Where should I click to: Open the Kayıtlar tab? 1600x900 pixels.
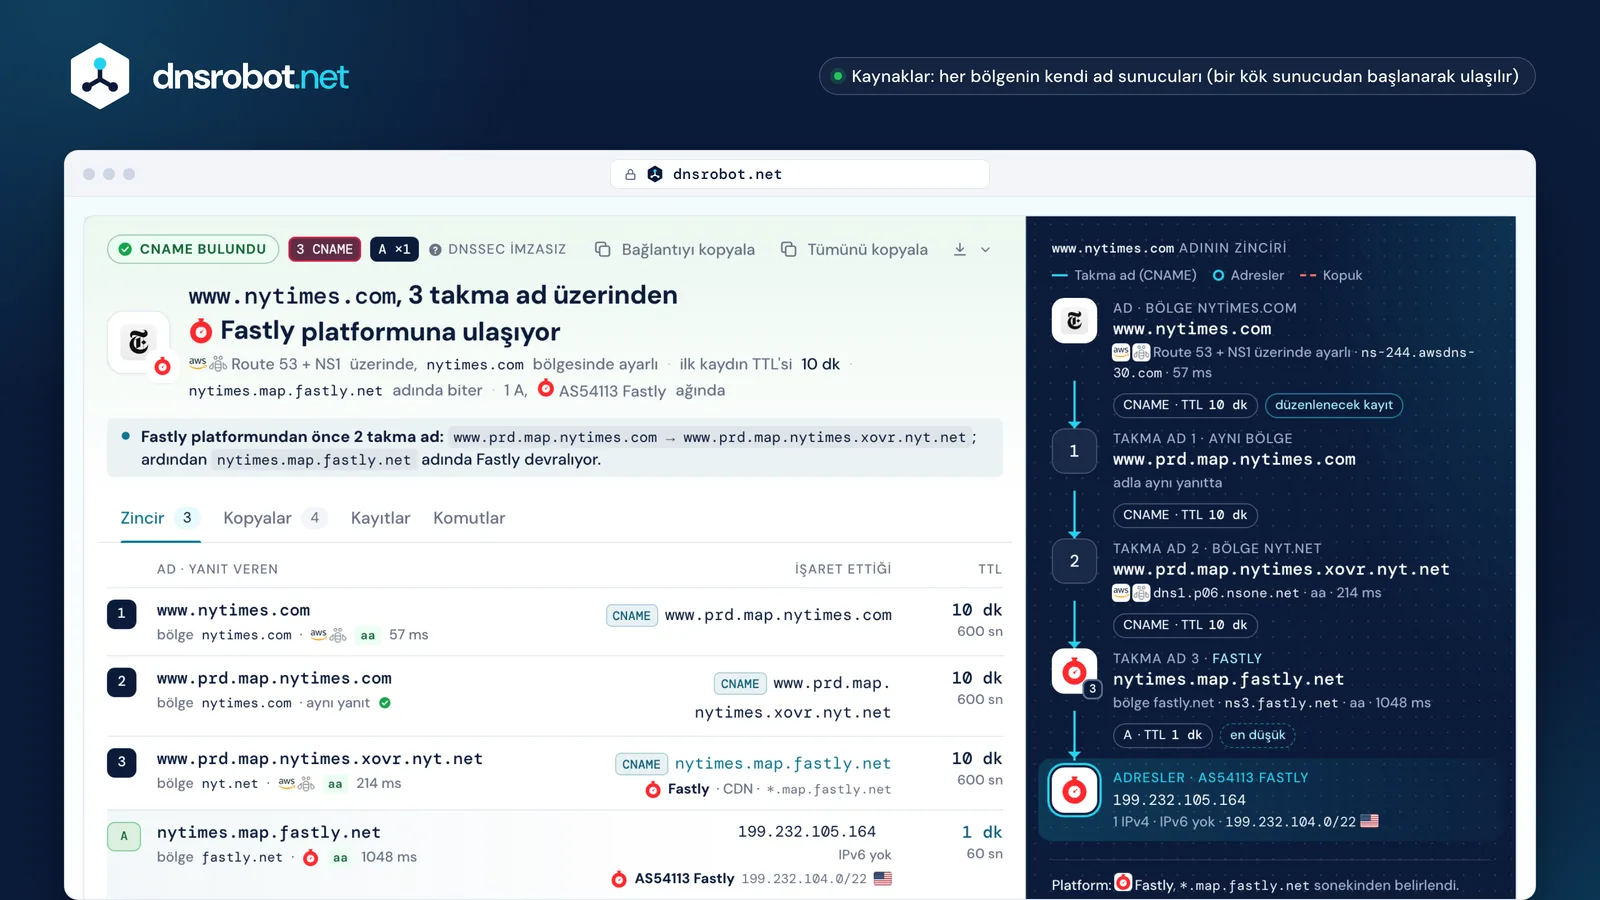[380, 518]
